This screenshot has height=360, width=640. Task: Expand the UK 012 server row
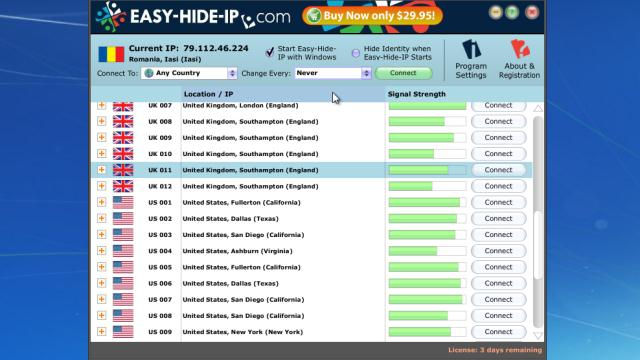click(102, 186)
